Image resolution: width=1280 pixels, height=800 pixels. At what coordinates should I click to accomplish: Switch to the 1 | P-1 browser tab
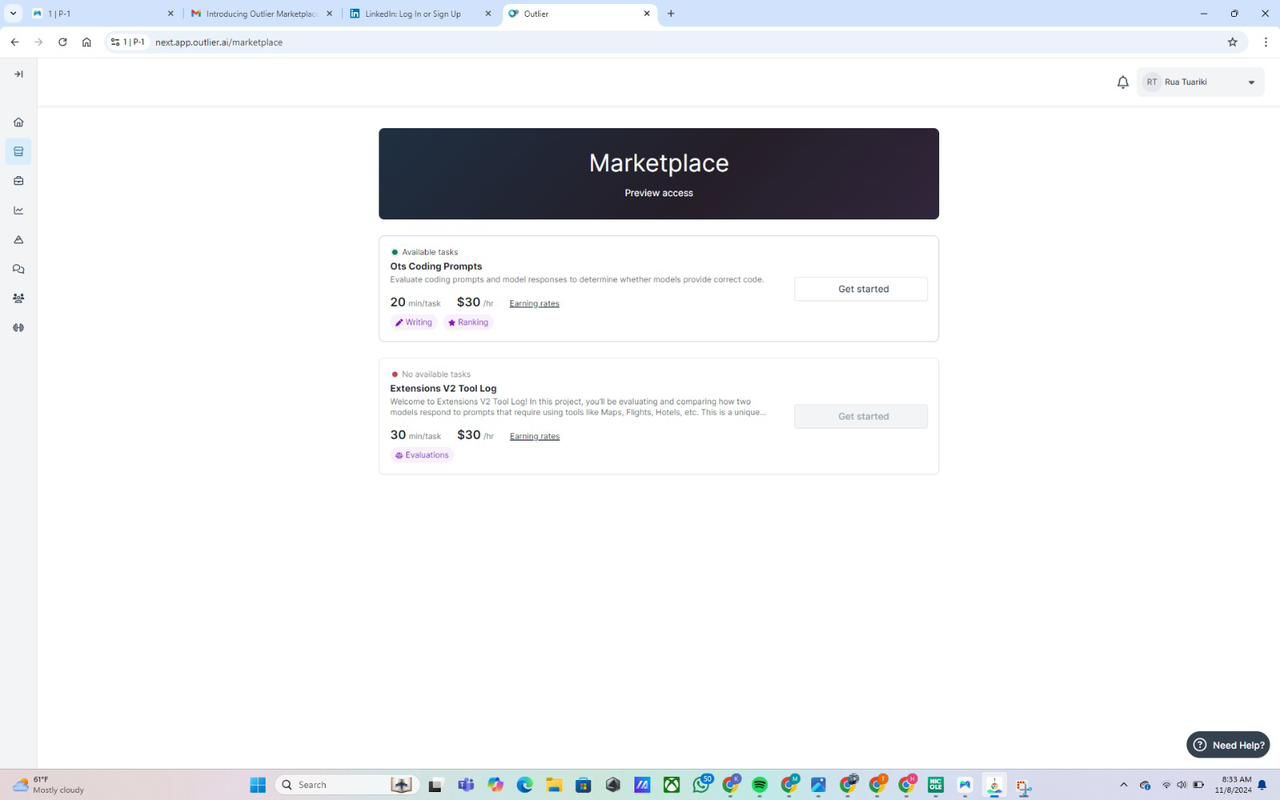(100, 14)
